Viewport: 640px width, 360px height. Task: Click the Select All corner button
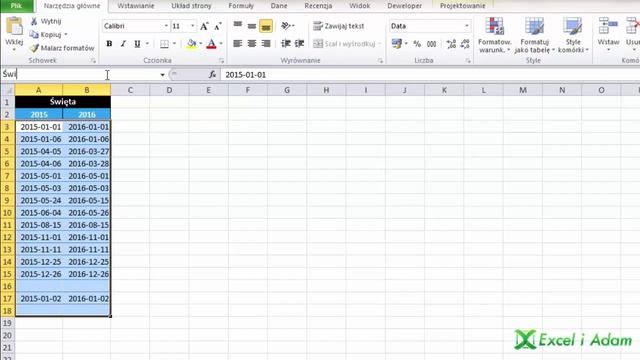coord(7,90)
